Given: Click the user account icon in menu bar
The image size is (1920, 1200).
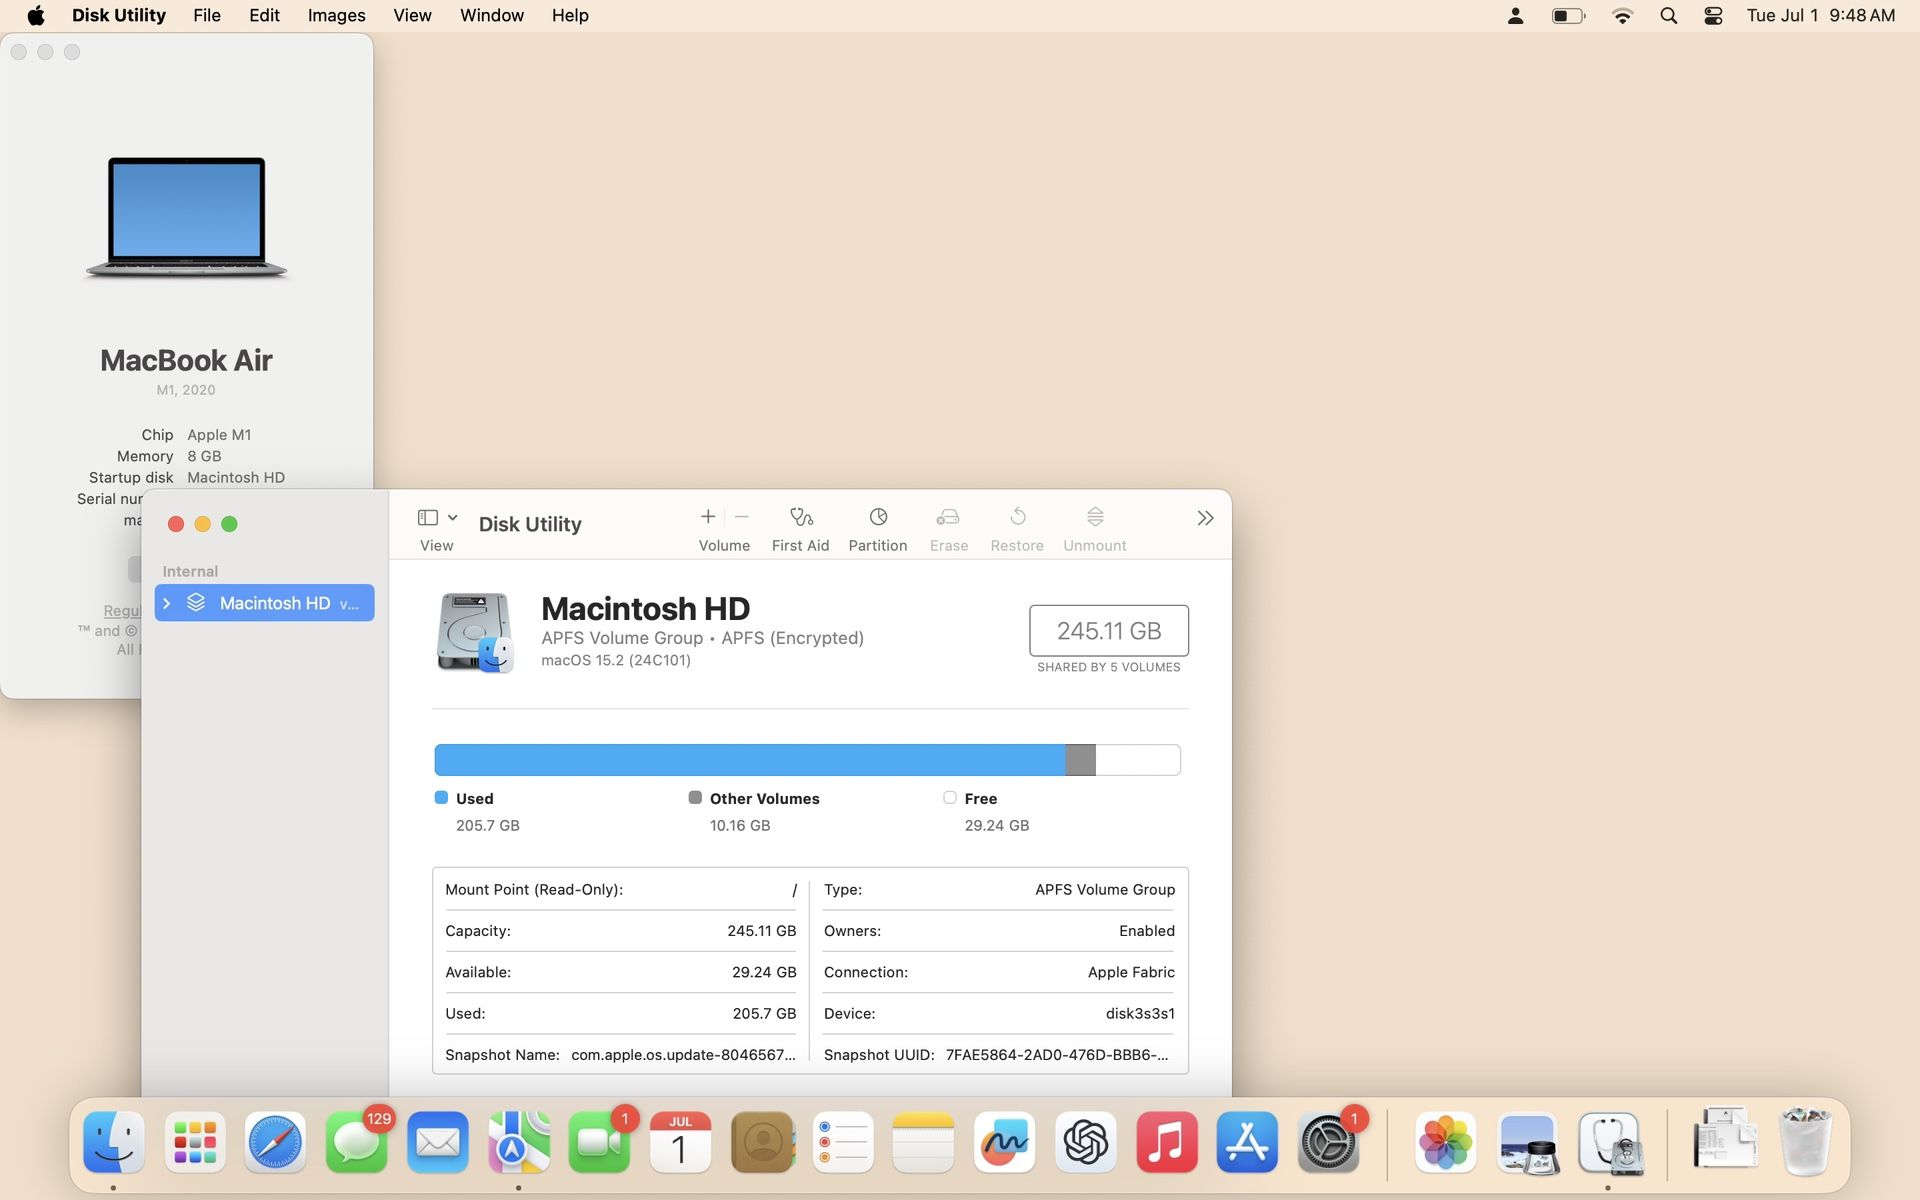Looking at the screenshot, I should (1515, 15).
